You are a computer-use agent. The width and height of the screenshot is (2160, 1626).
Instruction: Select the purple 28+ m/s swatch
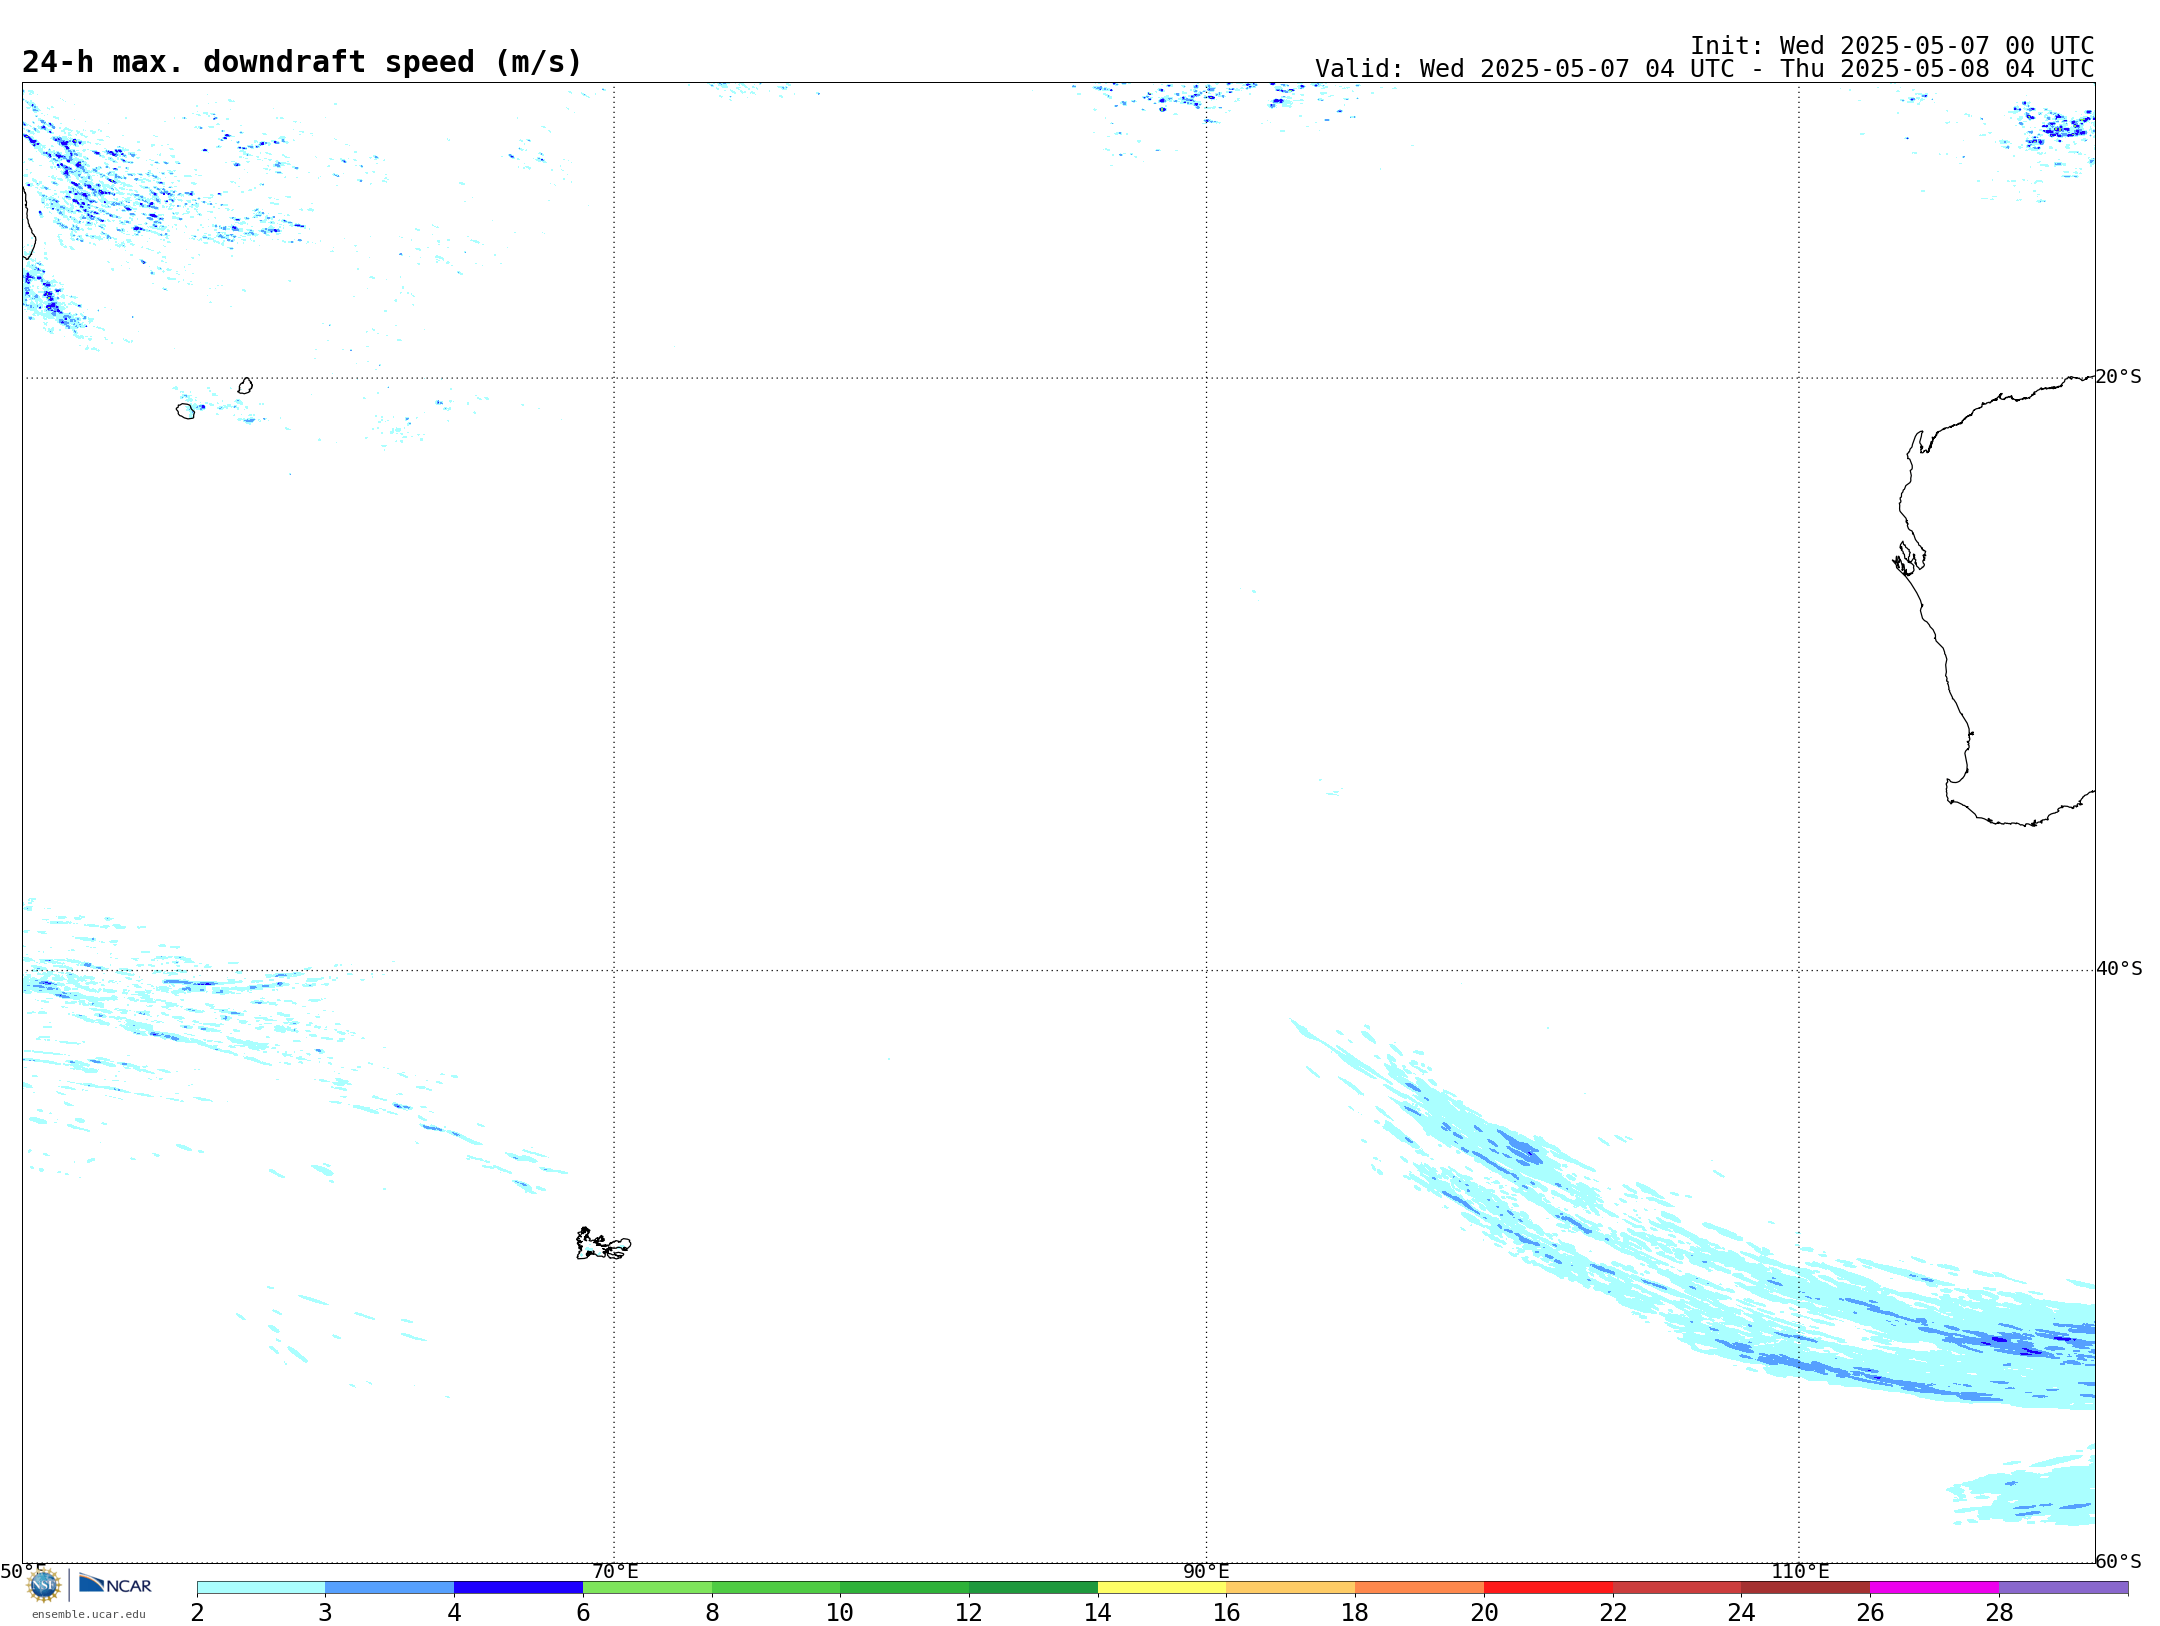2063,1588
